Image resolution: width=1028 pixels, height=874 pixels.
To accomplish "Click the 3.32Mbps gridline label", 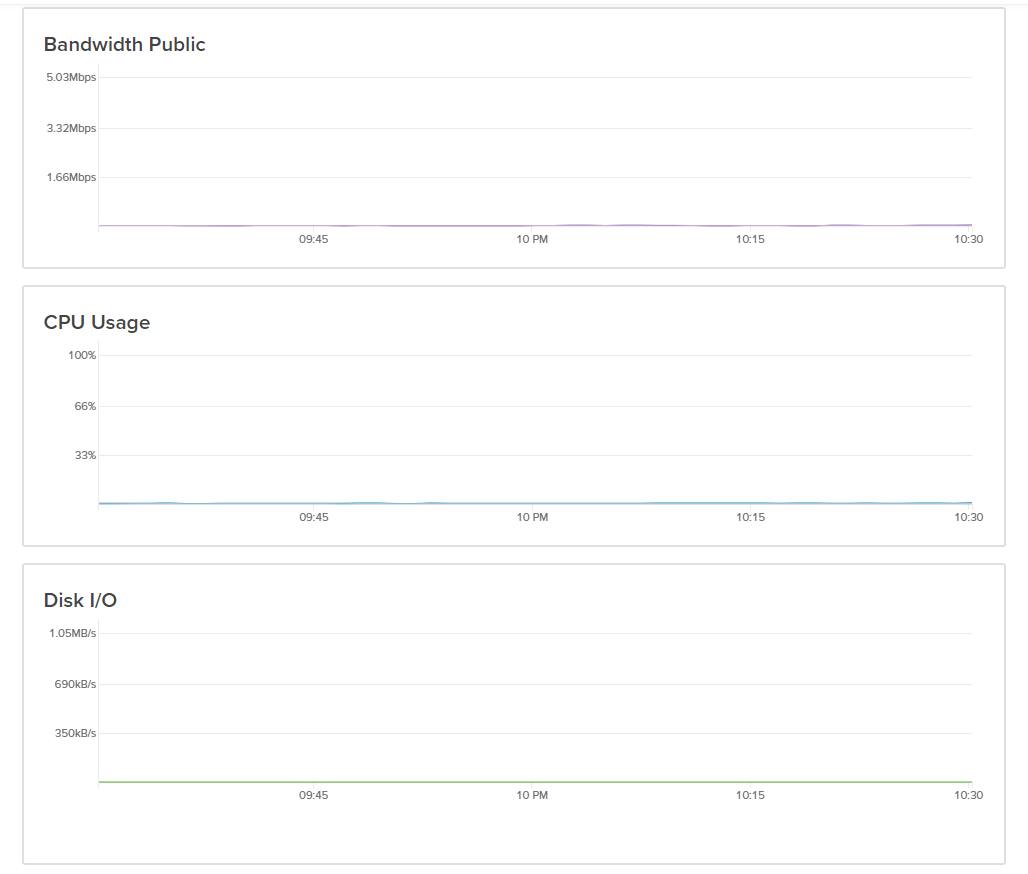I will pos(71,129).
